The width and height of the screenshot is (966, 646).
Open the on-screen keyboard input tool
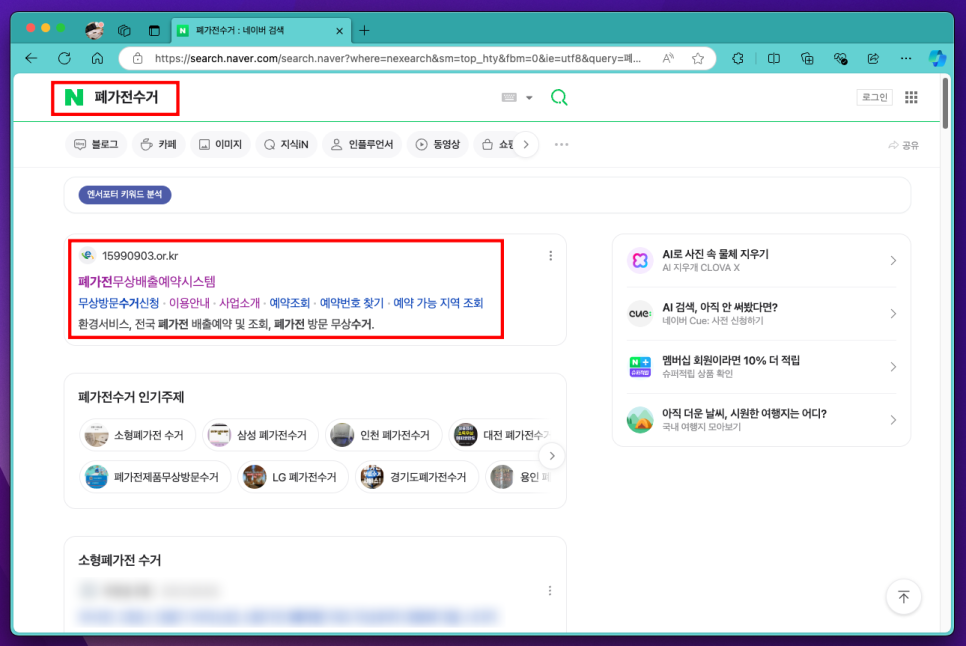(x=509, y=97)
